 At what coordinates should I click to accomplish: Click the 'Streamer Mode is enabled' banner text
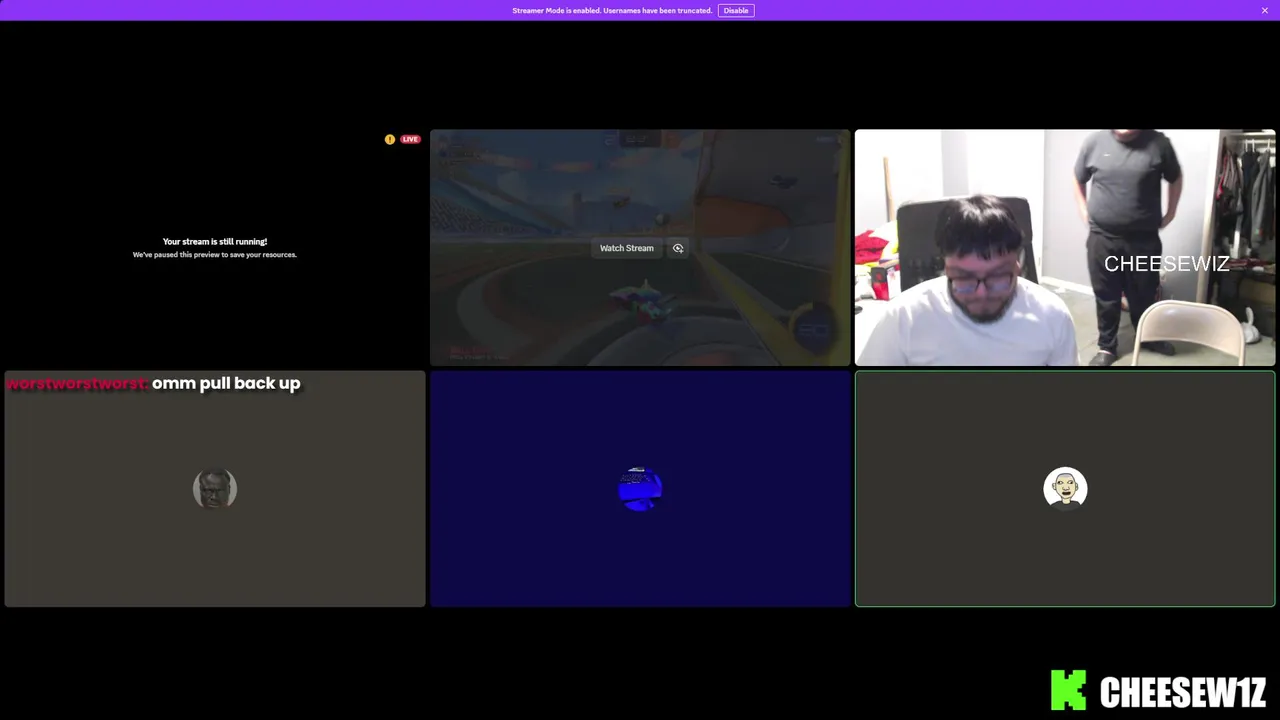(x=612, y=10)
